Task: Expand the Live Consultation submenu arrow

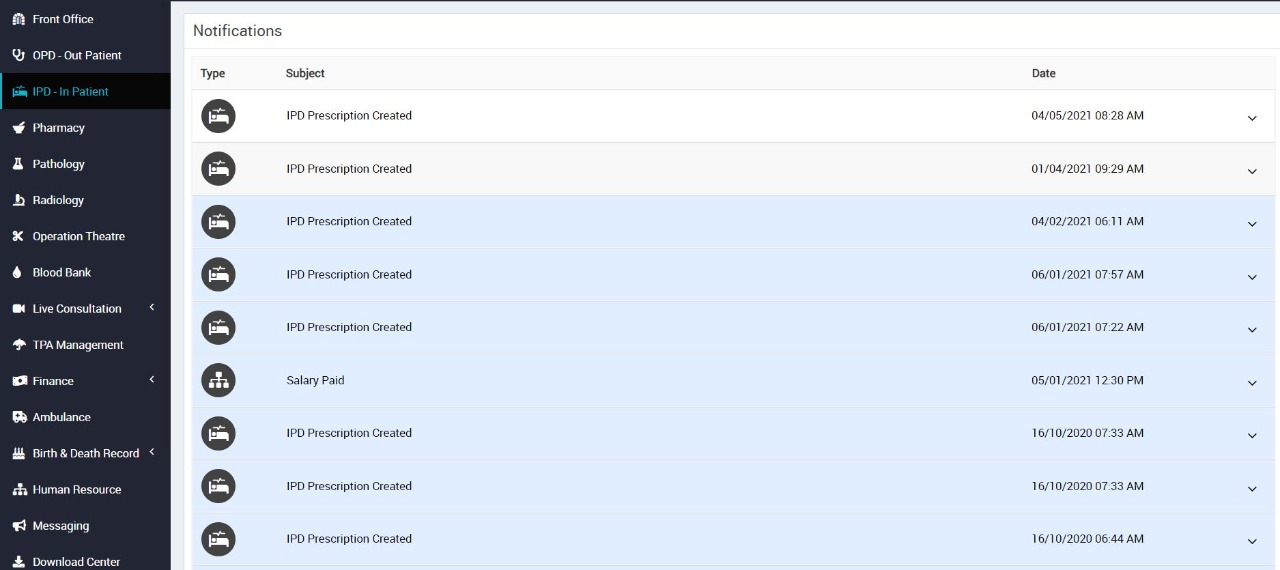Action: (x=152, y=308)
